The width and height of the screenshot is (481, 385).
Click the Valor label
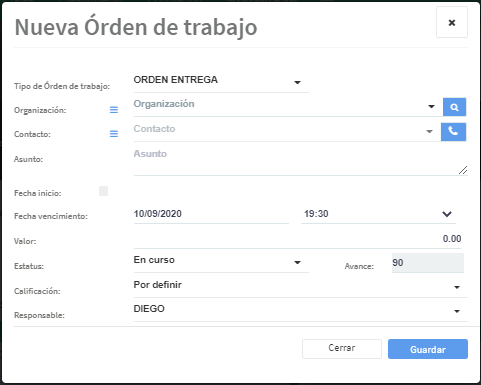click(x=25, y=241)
